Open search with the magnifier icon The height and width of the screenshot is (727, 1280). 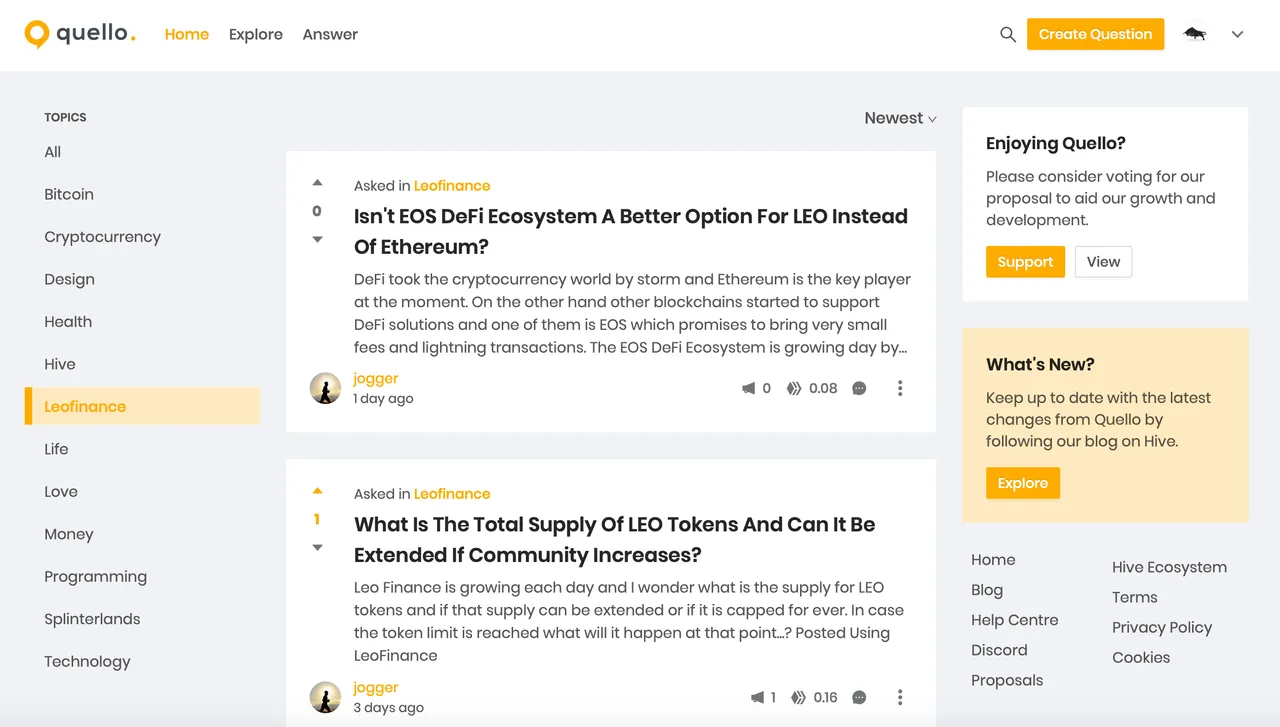tap(1008, 34)
